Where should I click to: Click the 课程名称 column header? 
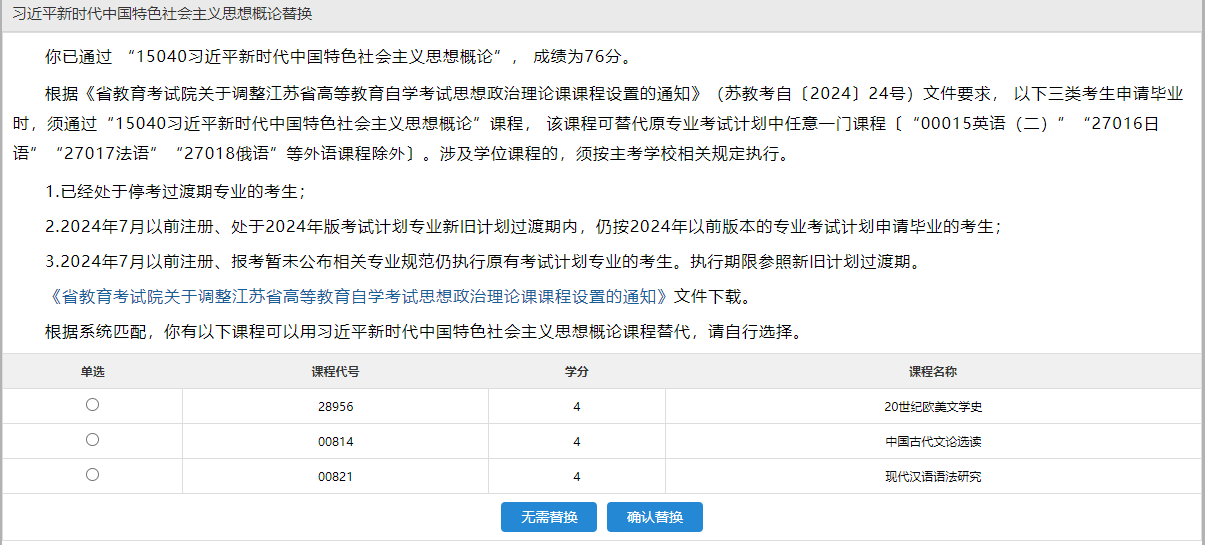click(933, 371)
